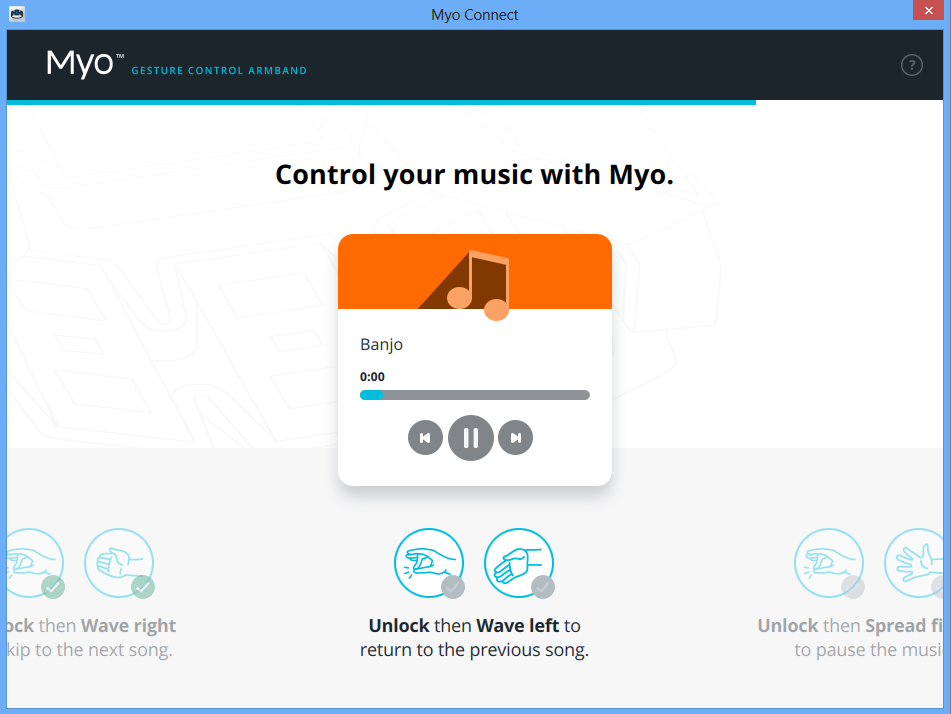Image resolution: width=951 pixels, height=714 pixels.
Task: Click the song playback progress bar
Action: click(475, 395)
